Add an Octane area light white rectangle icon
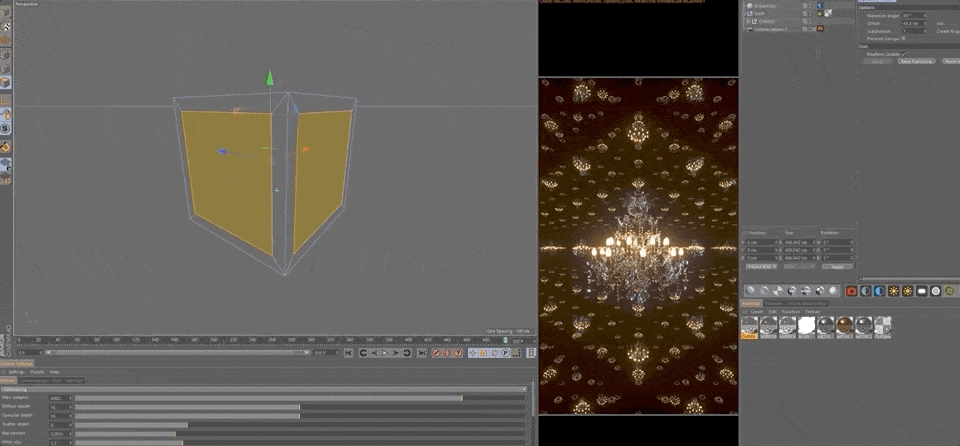This screenshot has width=960, height=446. (x=922, y=290)
